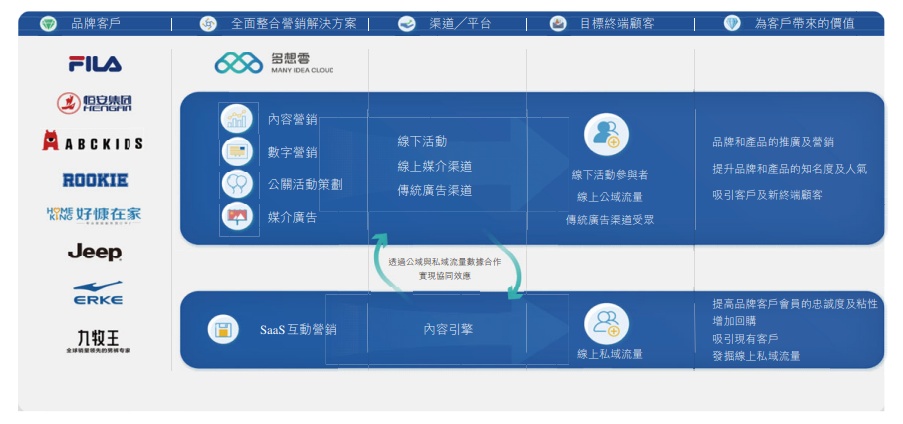Click the 數字營銷 card icon
Screen dimensions: 903x424
pos(237,152)
